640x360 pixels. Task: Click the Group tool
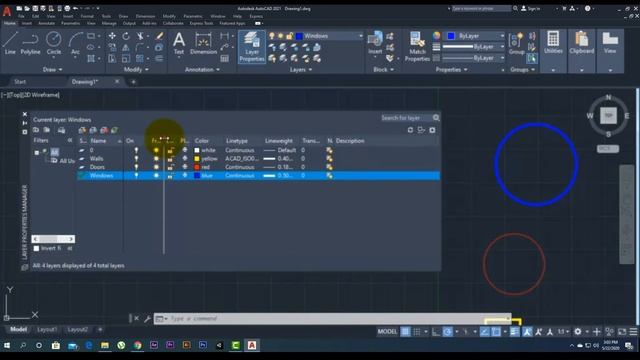pyautogui.click(x=516, y=44)
